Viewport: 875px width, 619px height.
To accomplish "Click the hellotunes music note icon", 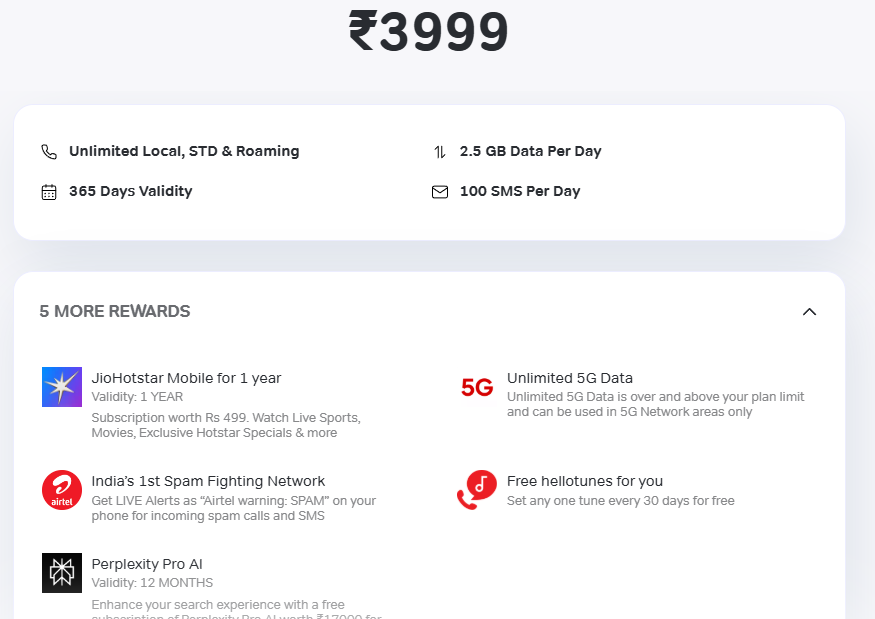I will (x=476, y=490).
